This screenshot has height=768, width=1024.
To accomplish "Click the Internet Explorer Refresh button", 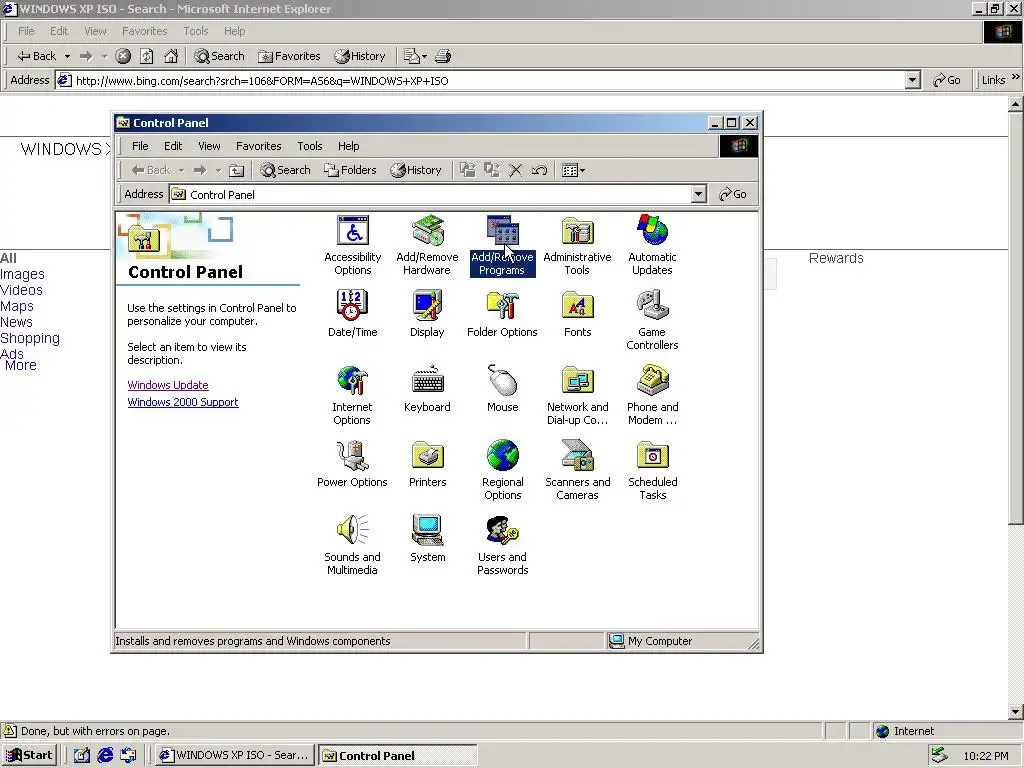I will [147, 56].
